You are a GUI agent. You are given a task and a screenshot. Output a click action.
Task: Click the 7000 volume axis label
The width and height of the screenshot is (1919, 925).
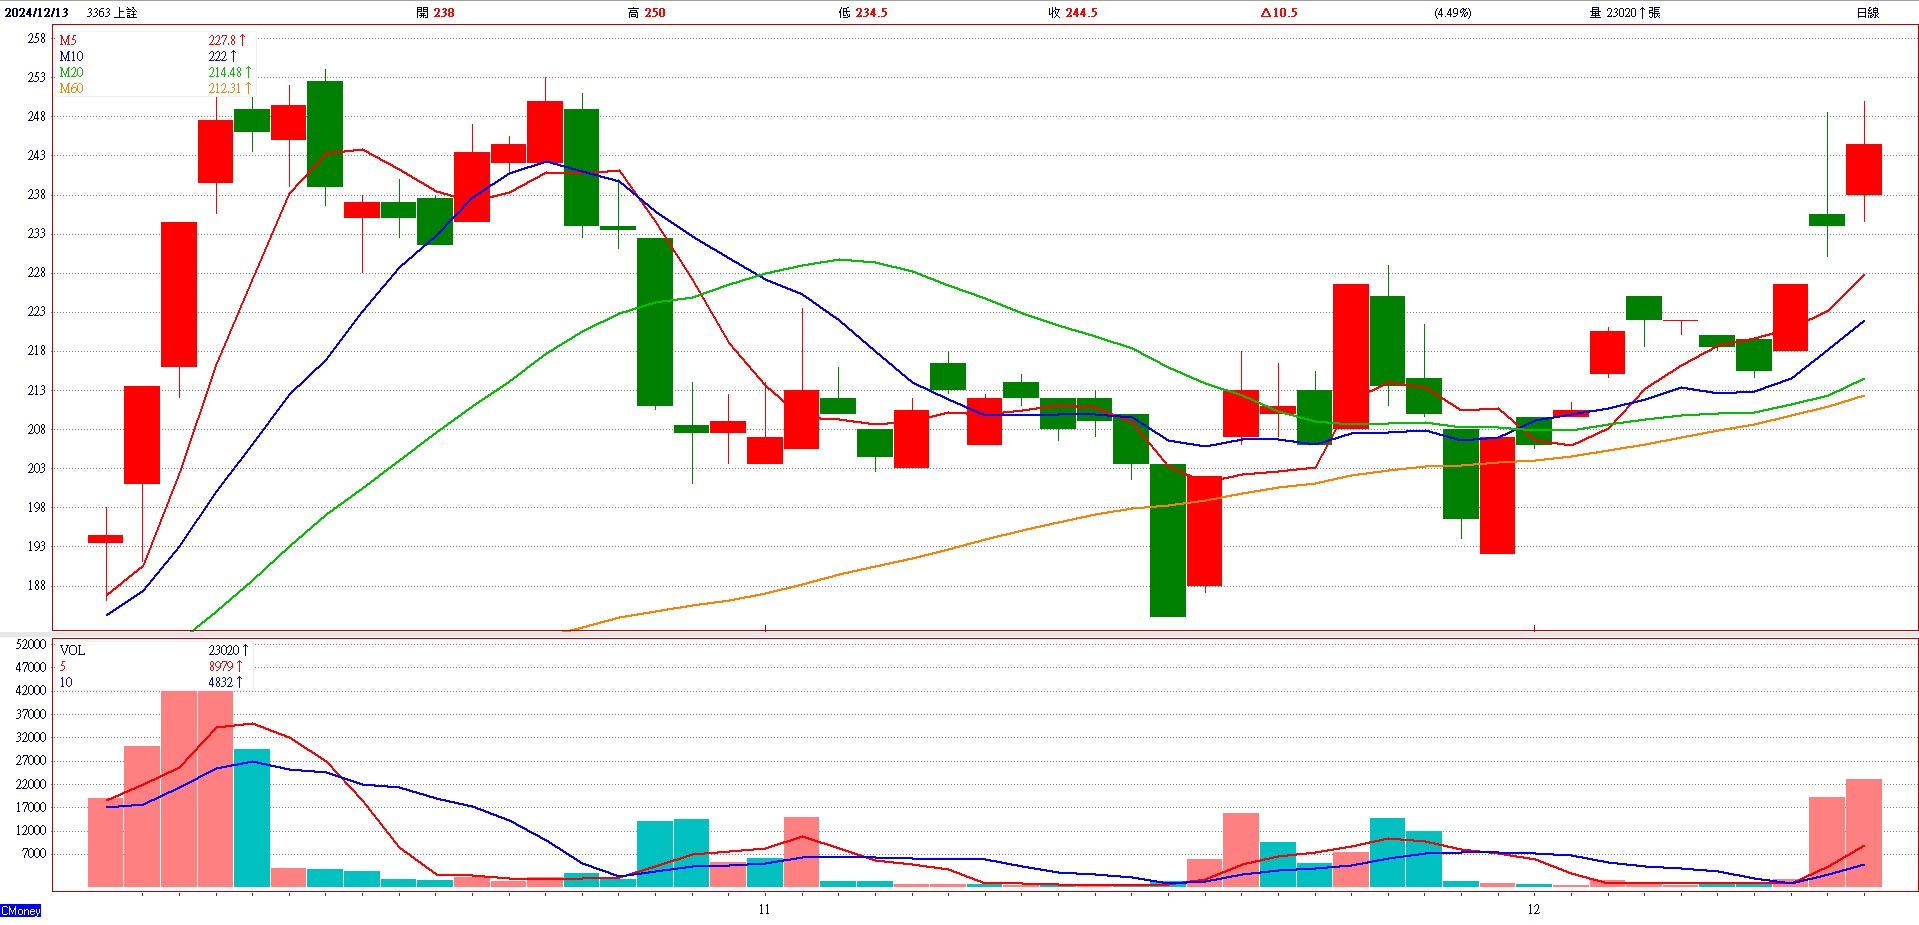[34, 853]
